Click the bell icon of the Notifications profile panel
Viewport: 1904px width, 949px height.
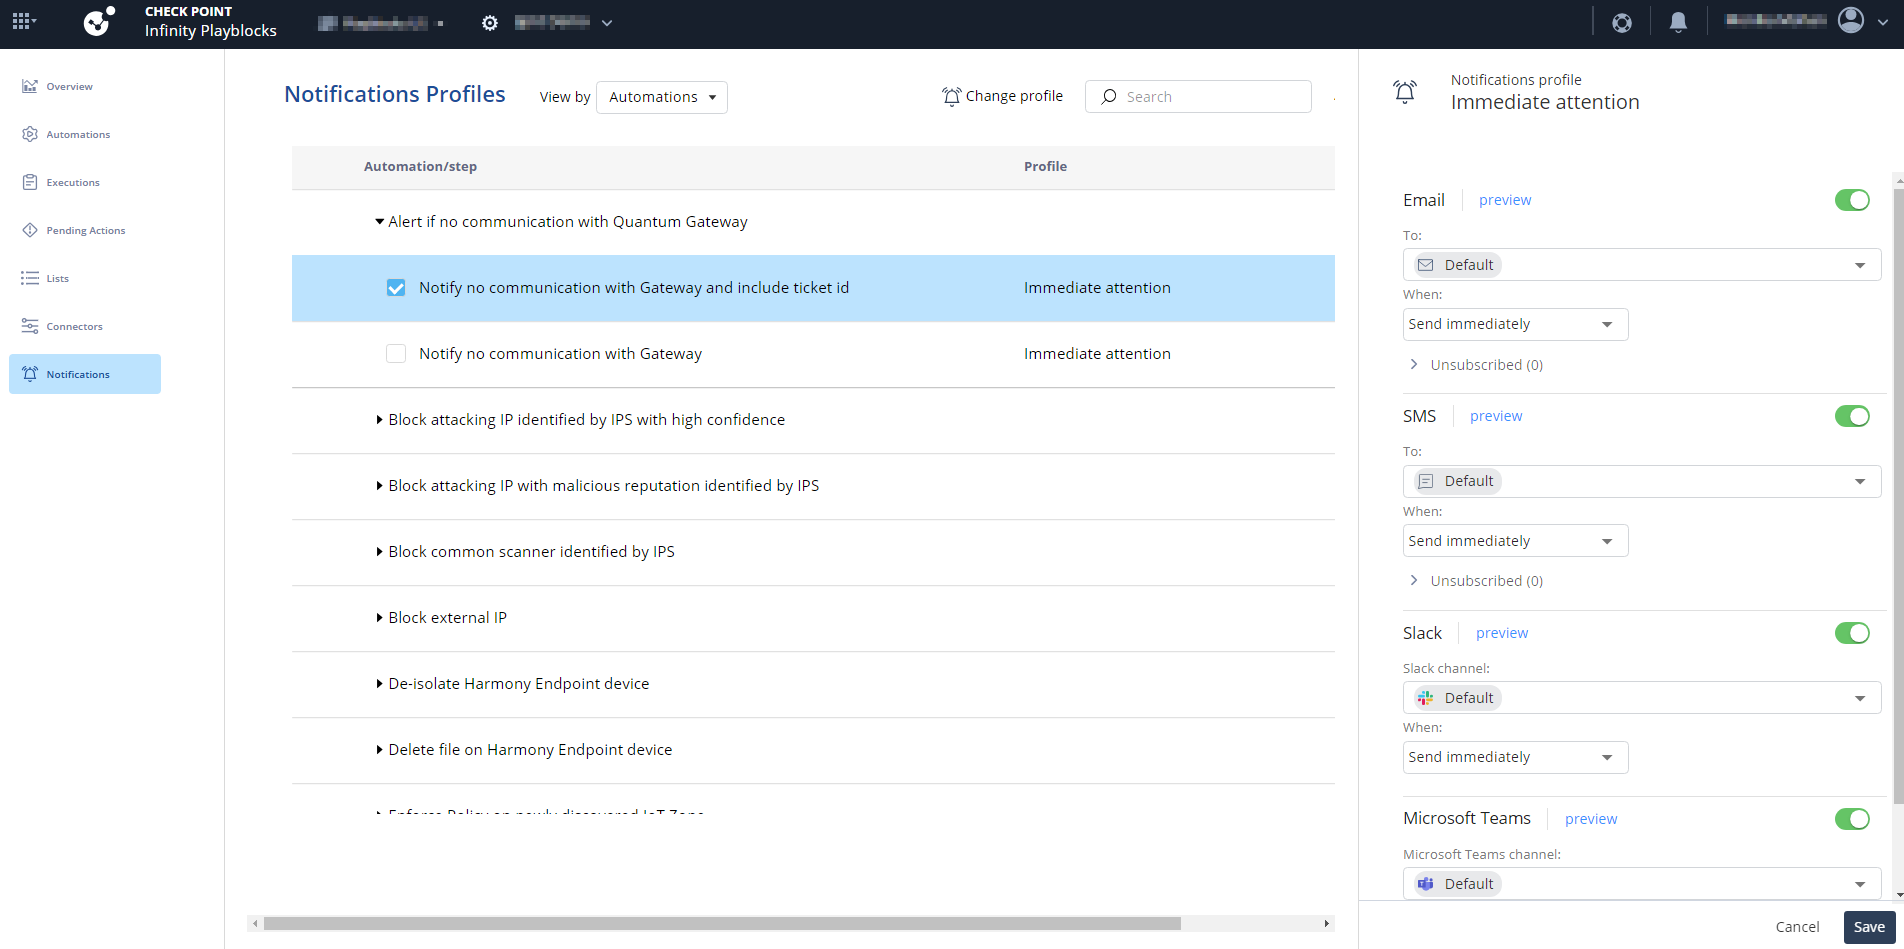click(x=1405, y=92)
